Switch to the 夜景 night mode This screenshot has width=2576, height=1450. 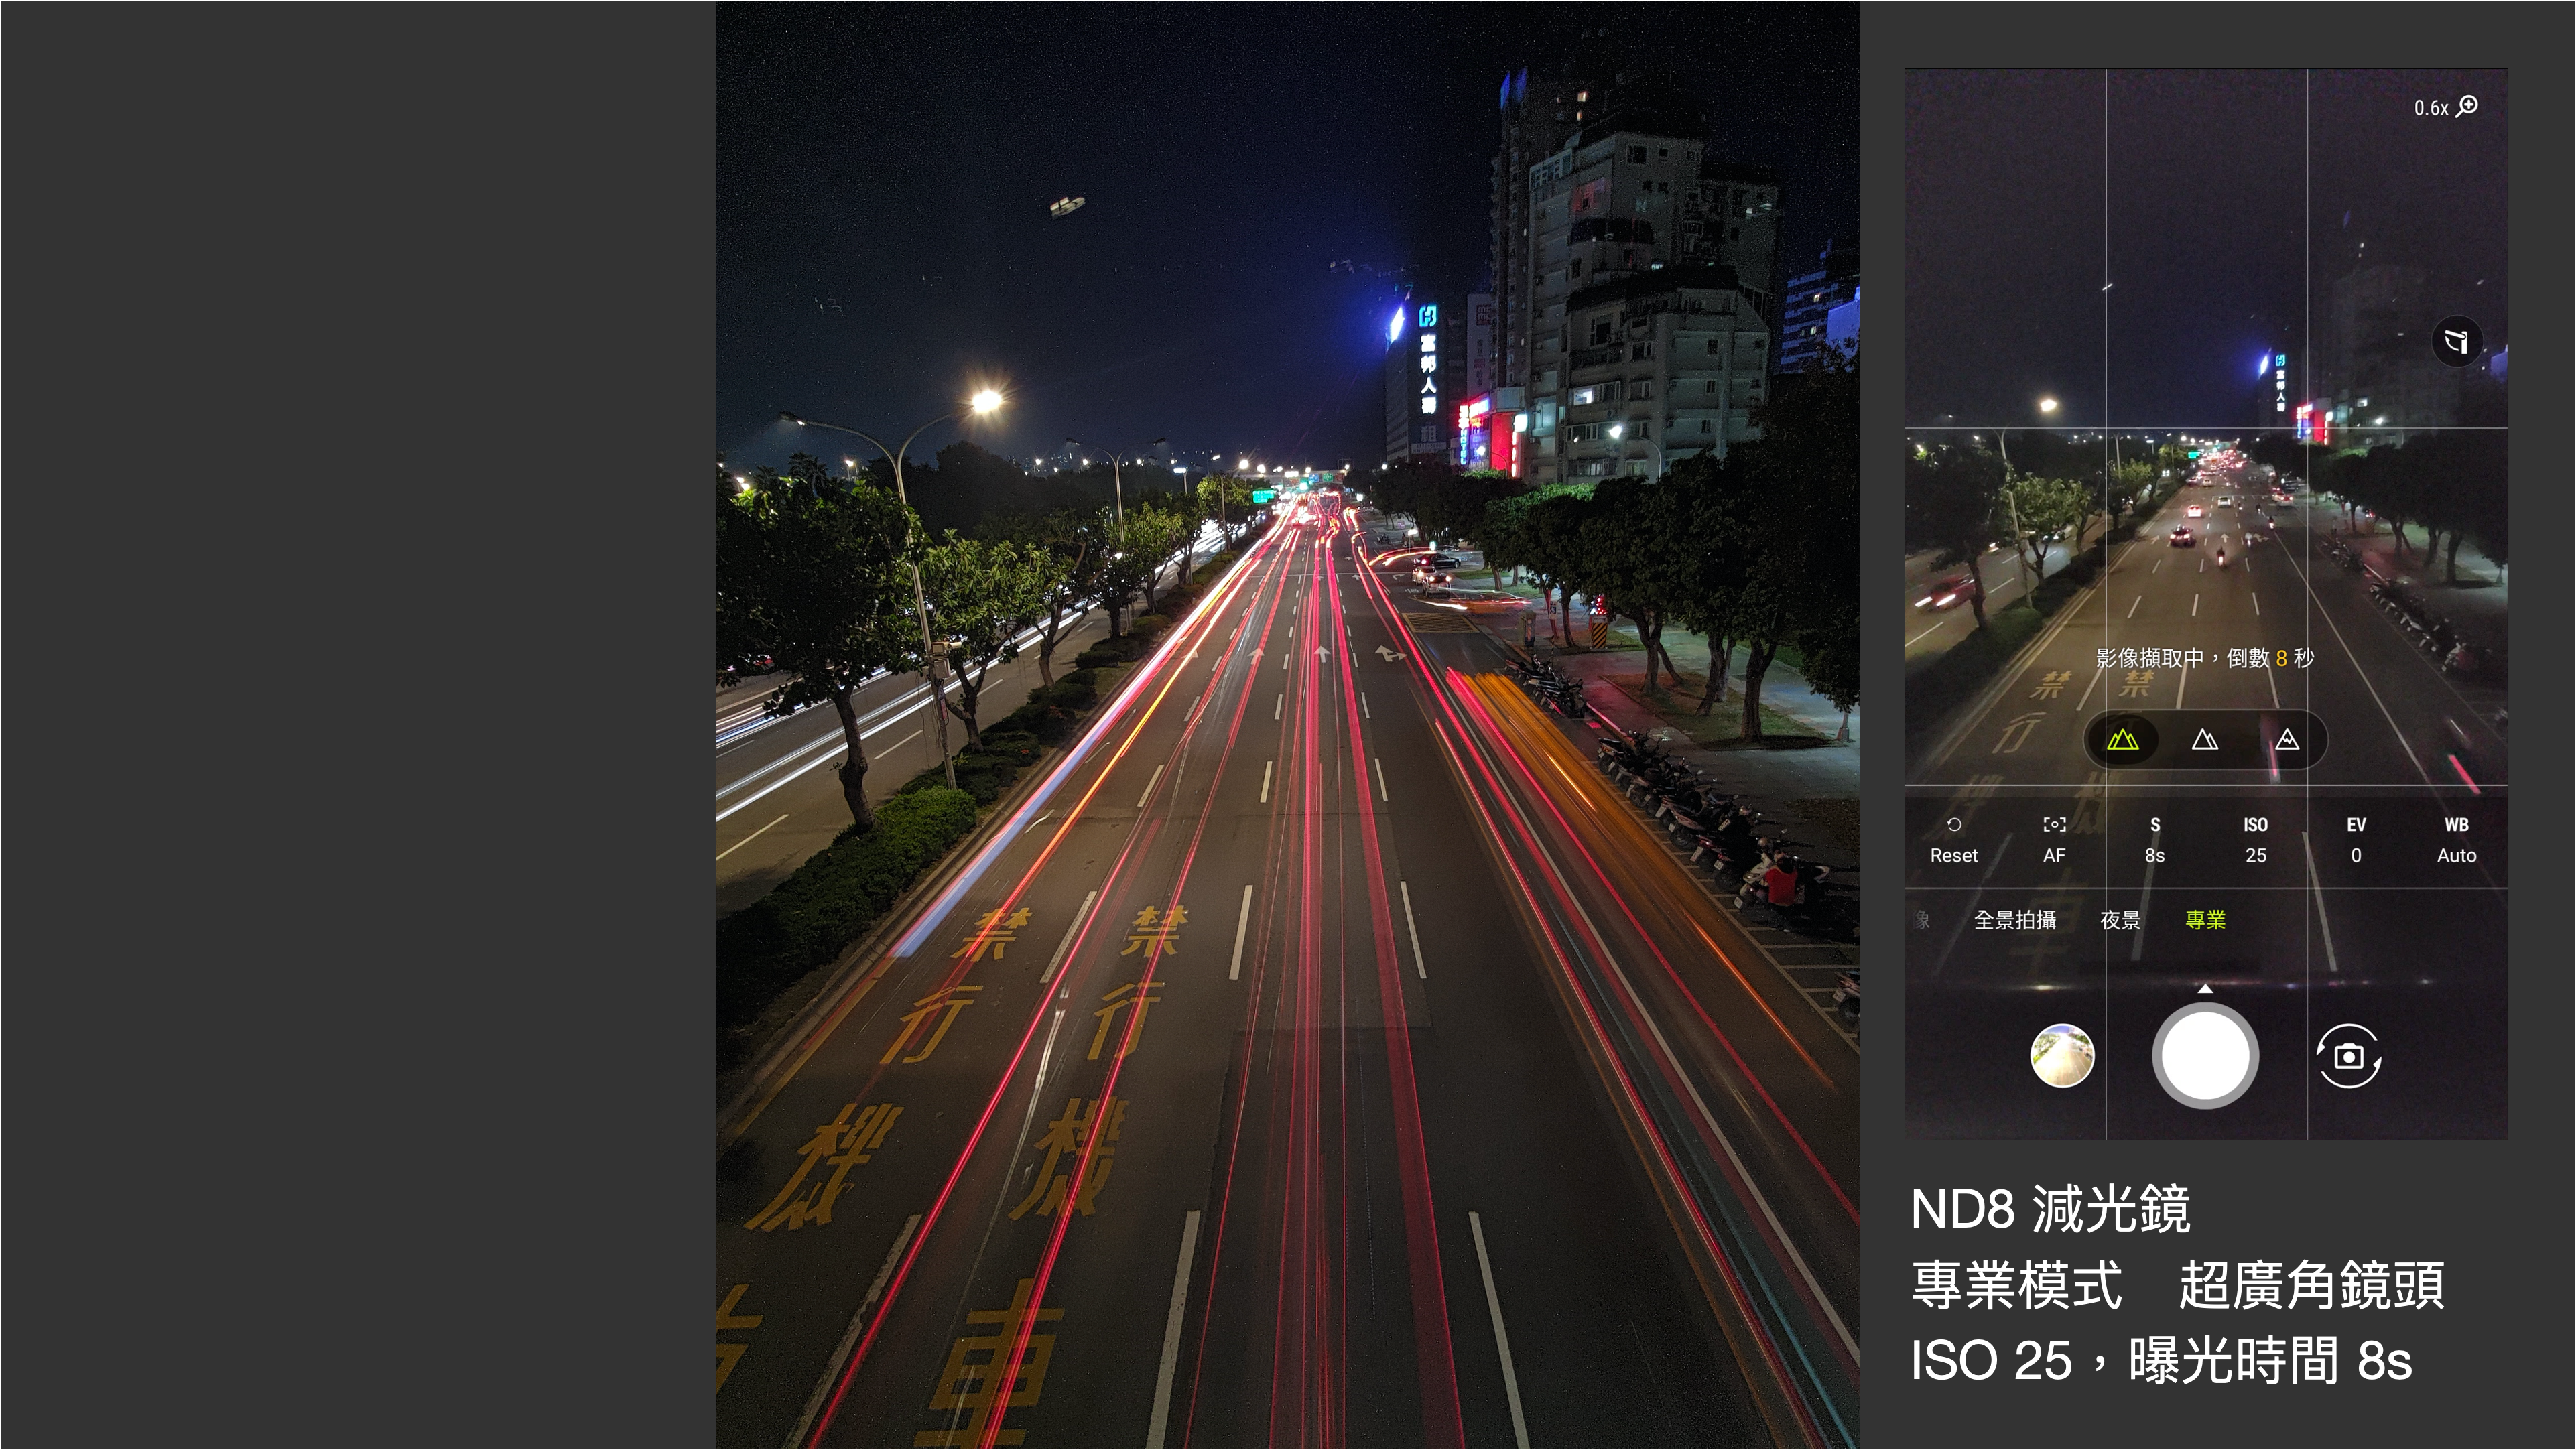tap(2120, 920)
